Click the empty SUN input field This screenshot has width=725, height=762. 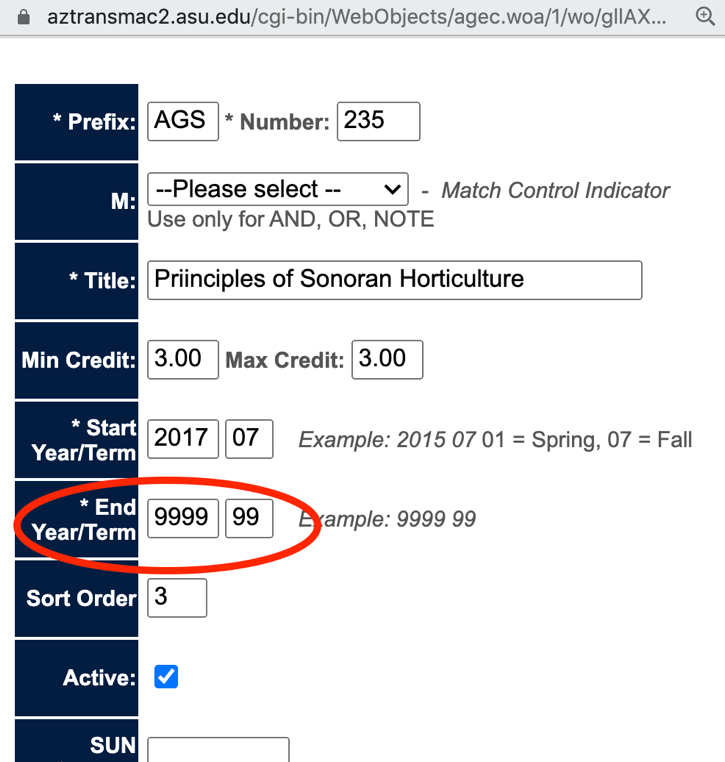(x=218, y=749)
